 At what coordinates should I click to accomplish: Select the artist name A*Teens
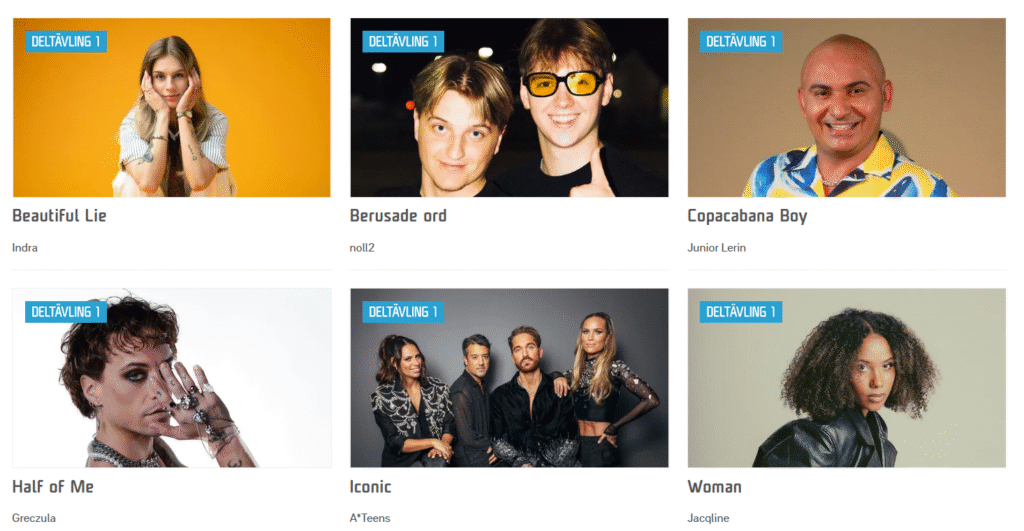(370, 518)
